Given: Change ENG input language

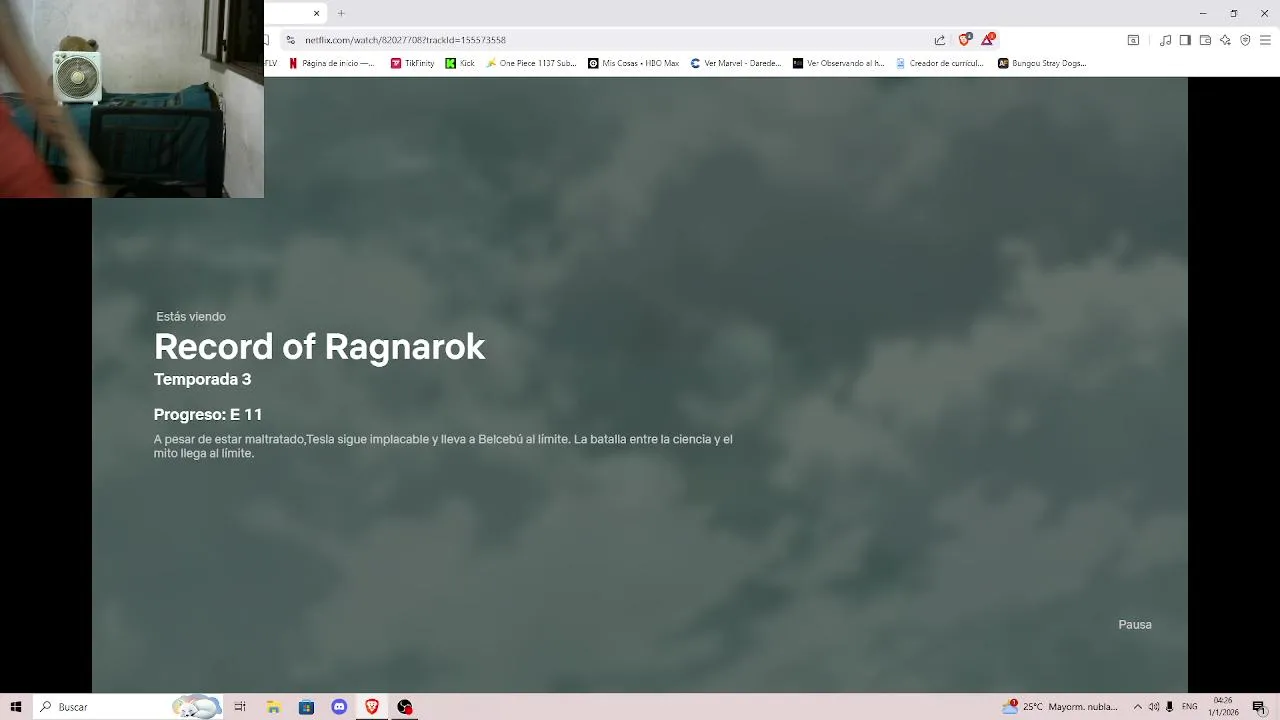Looking at the screenshot, I should tap(1190, 707).
